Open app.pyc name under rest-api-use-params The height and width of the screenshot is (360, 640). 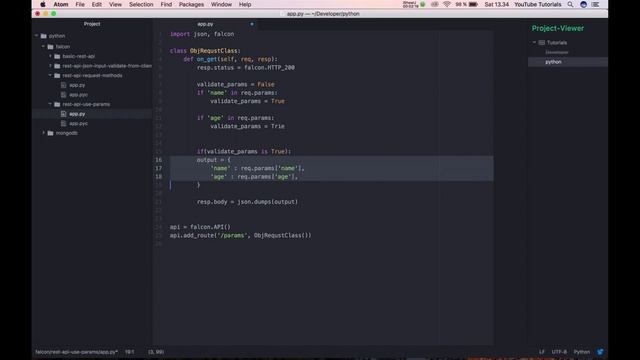[x=78, y=123]
